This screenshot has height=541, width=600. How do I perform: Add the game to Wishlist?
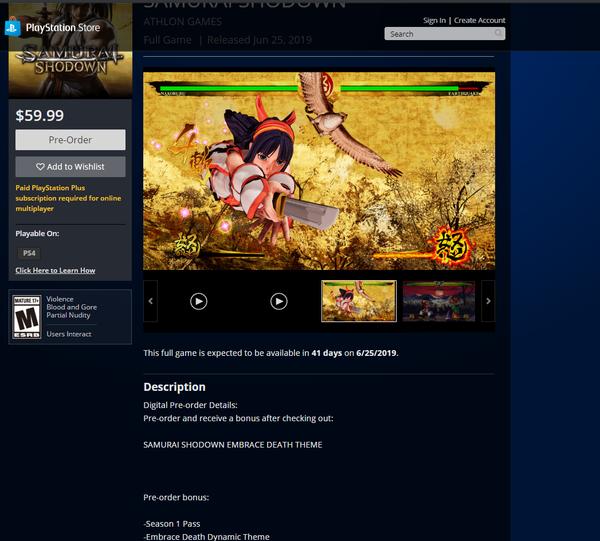pyautogui.click(x=70, y=167)
